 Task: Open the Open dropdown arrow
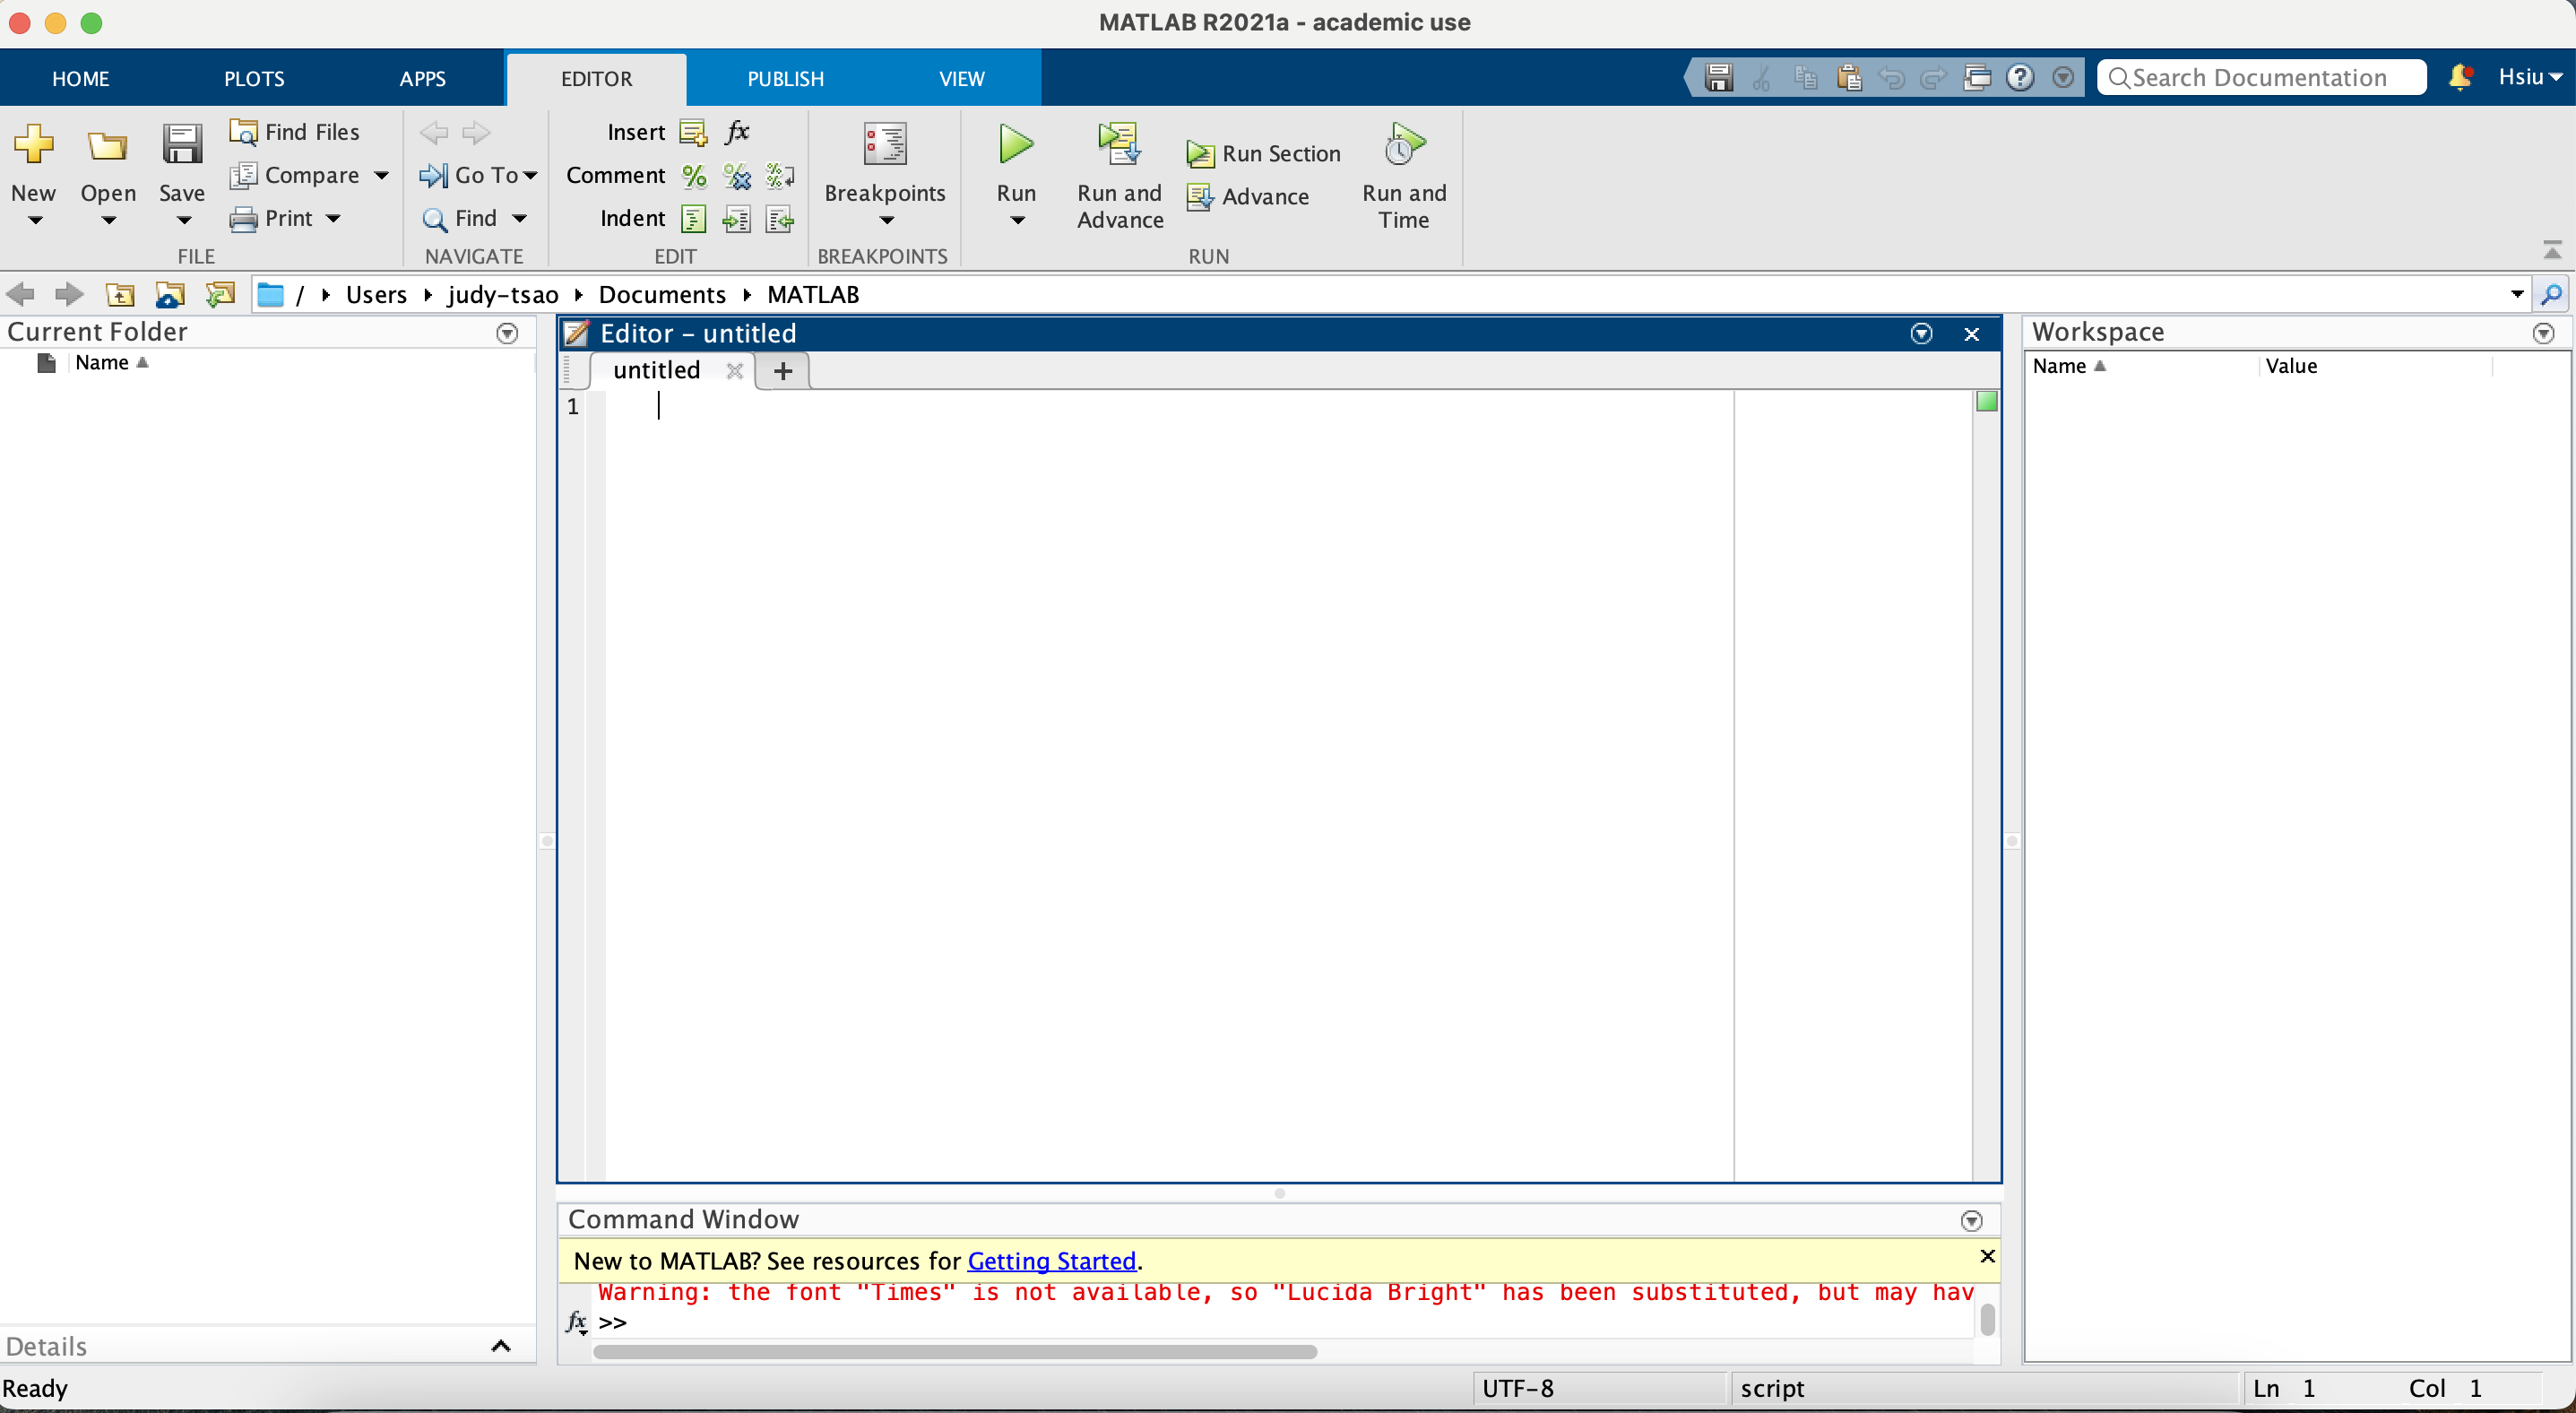108,221
